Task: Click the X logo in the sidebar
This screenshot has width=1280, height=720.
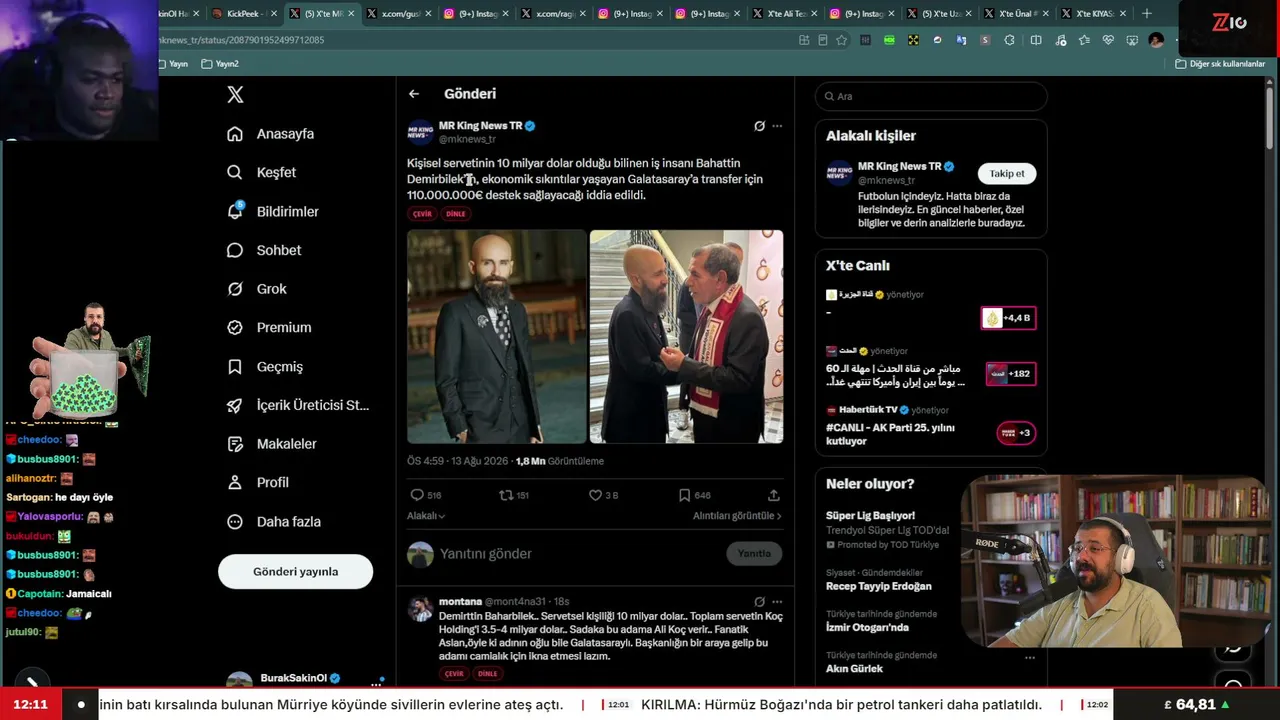Action: (x=235, y=95)
